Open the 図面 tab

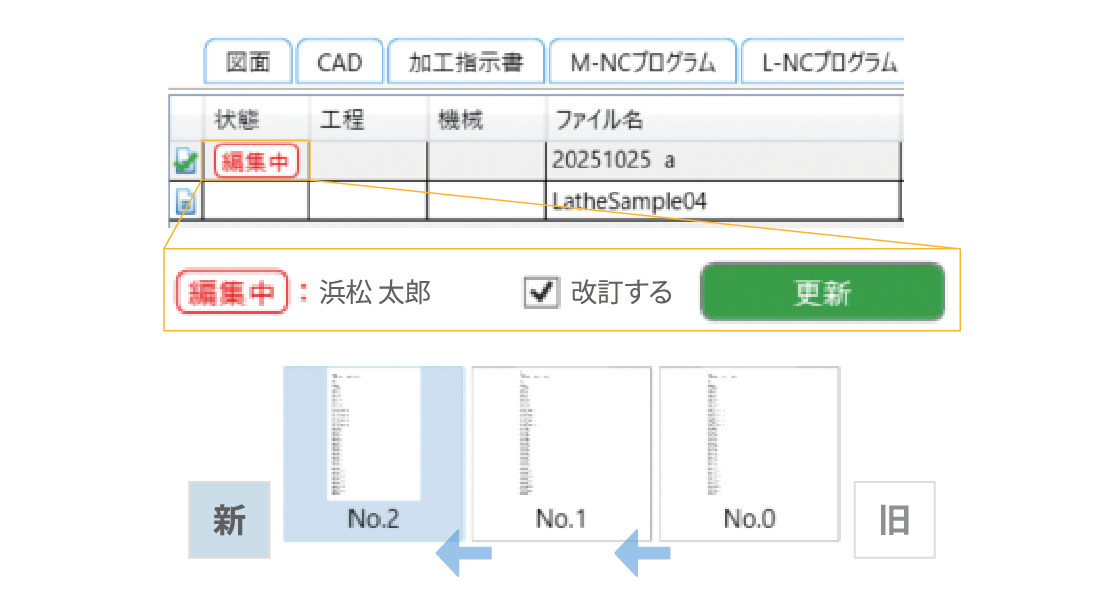coord(249,63)
